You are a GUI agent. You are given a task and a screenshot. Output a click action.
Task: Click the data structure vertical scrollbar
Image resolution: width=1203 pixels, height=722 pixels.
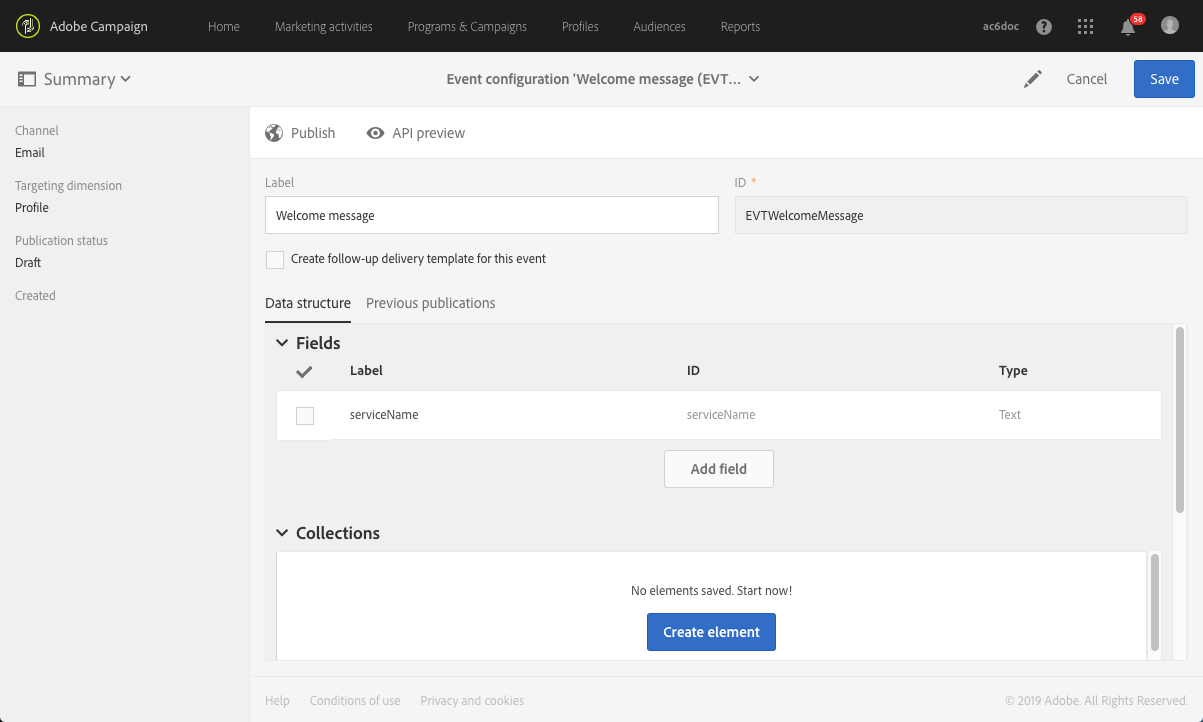point(1180,420)
